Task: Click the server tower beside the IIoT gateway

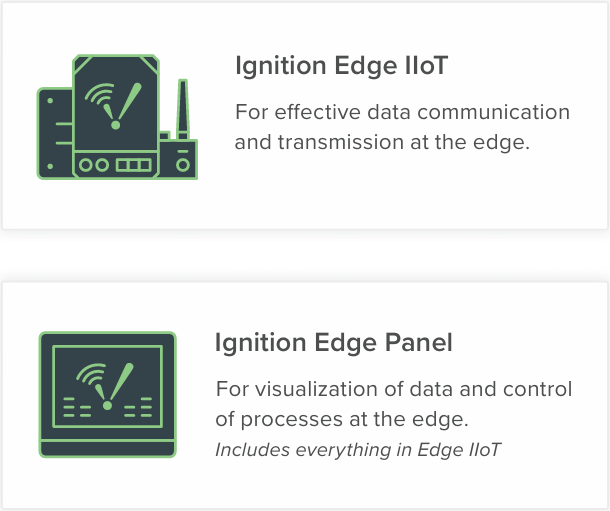Action: [x=55, y=133]
